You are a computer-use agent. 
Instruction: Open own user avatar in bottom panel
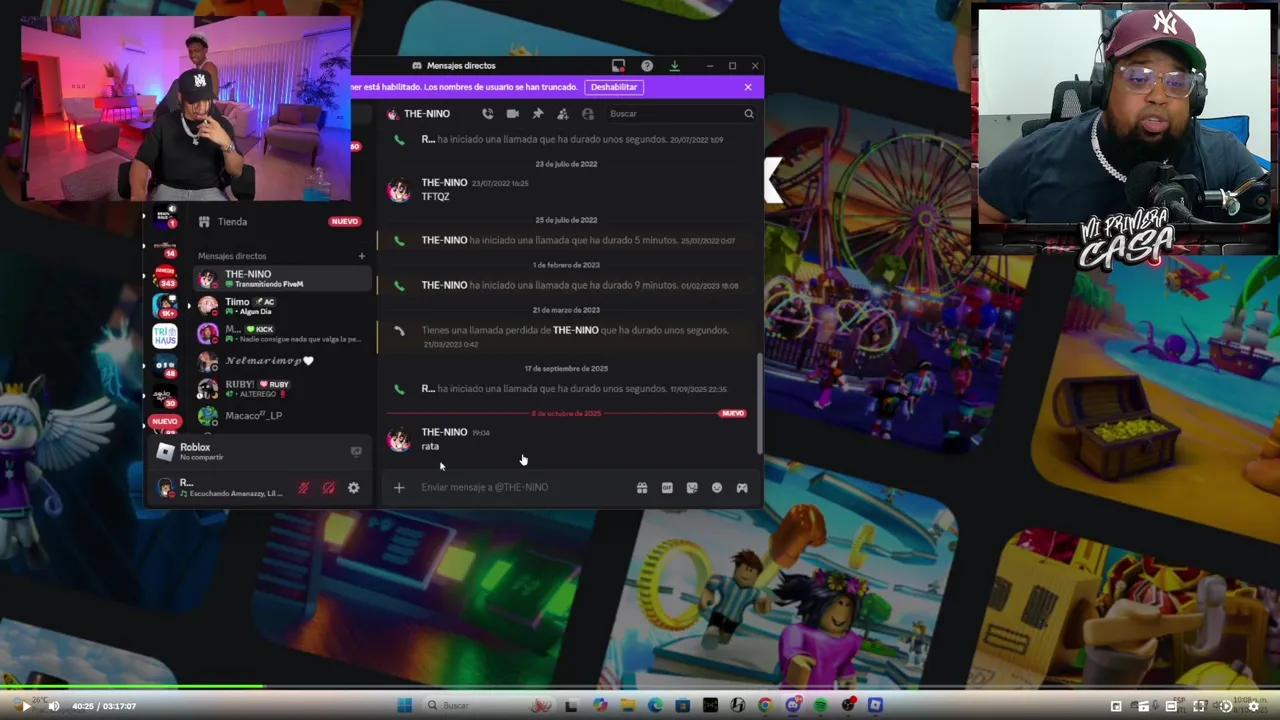(165, 488)
